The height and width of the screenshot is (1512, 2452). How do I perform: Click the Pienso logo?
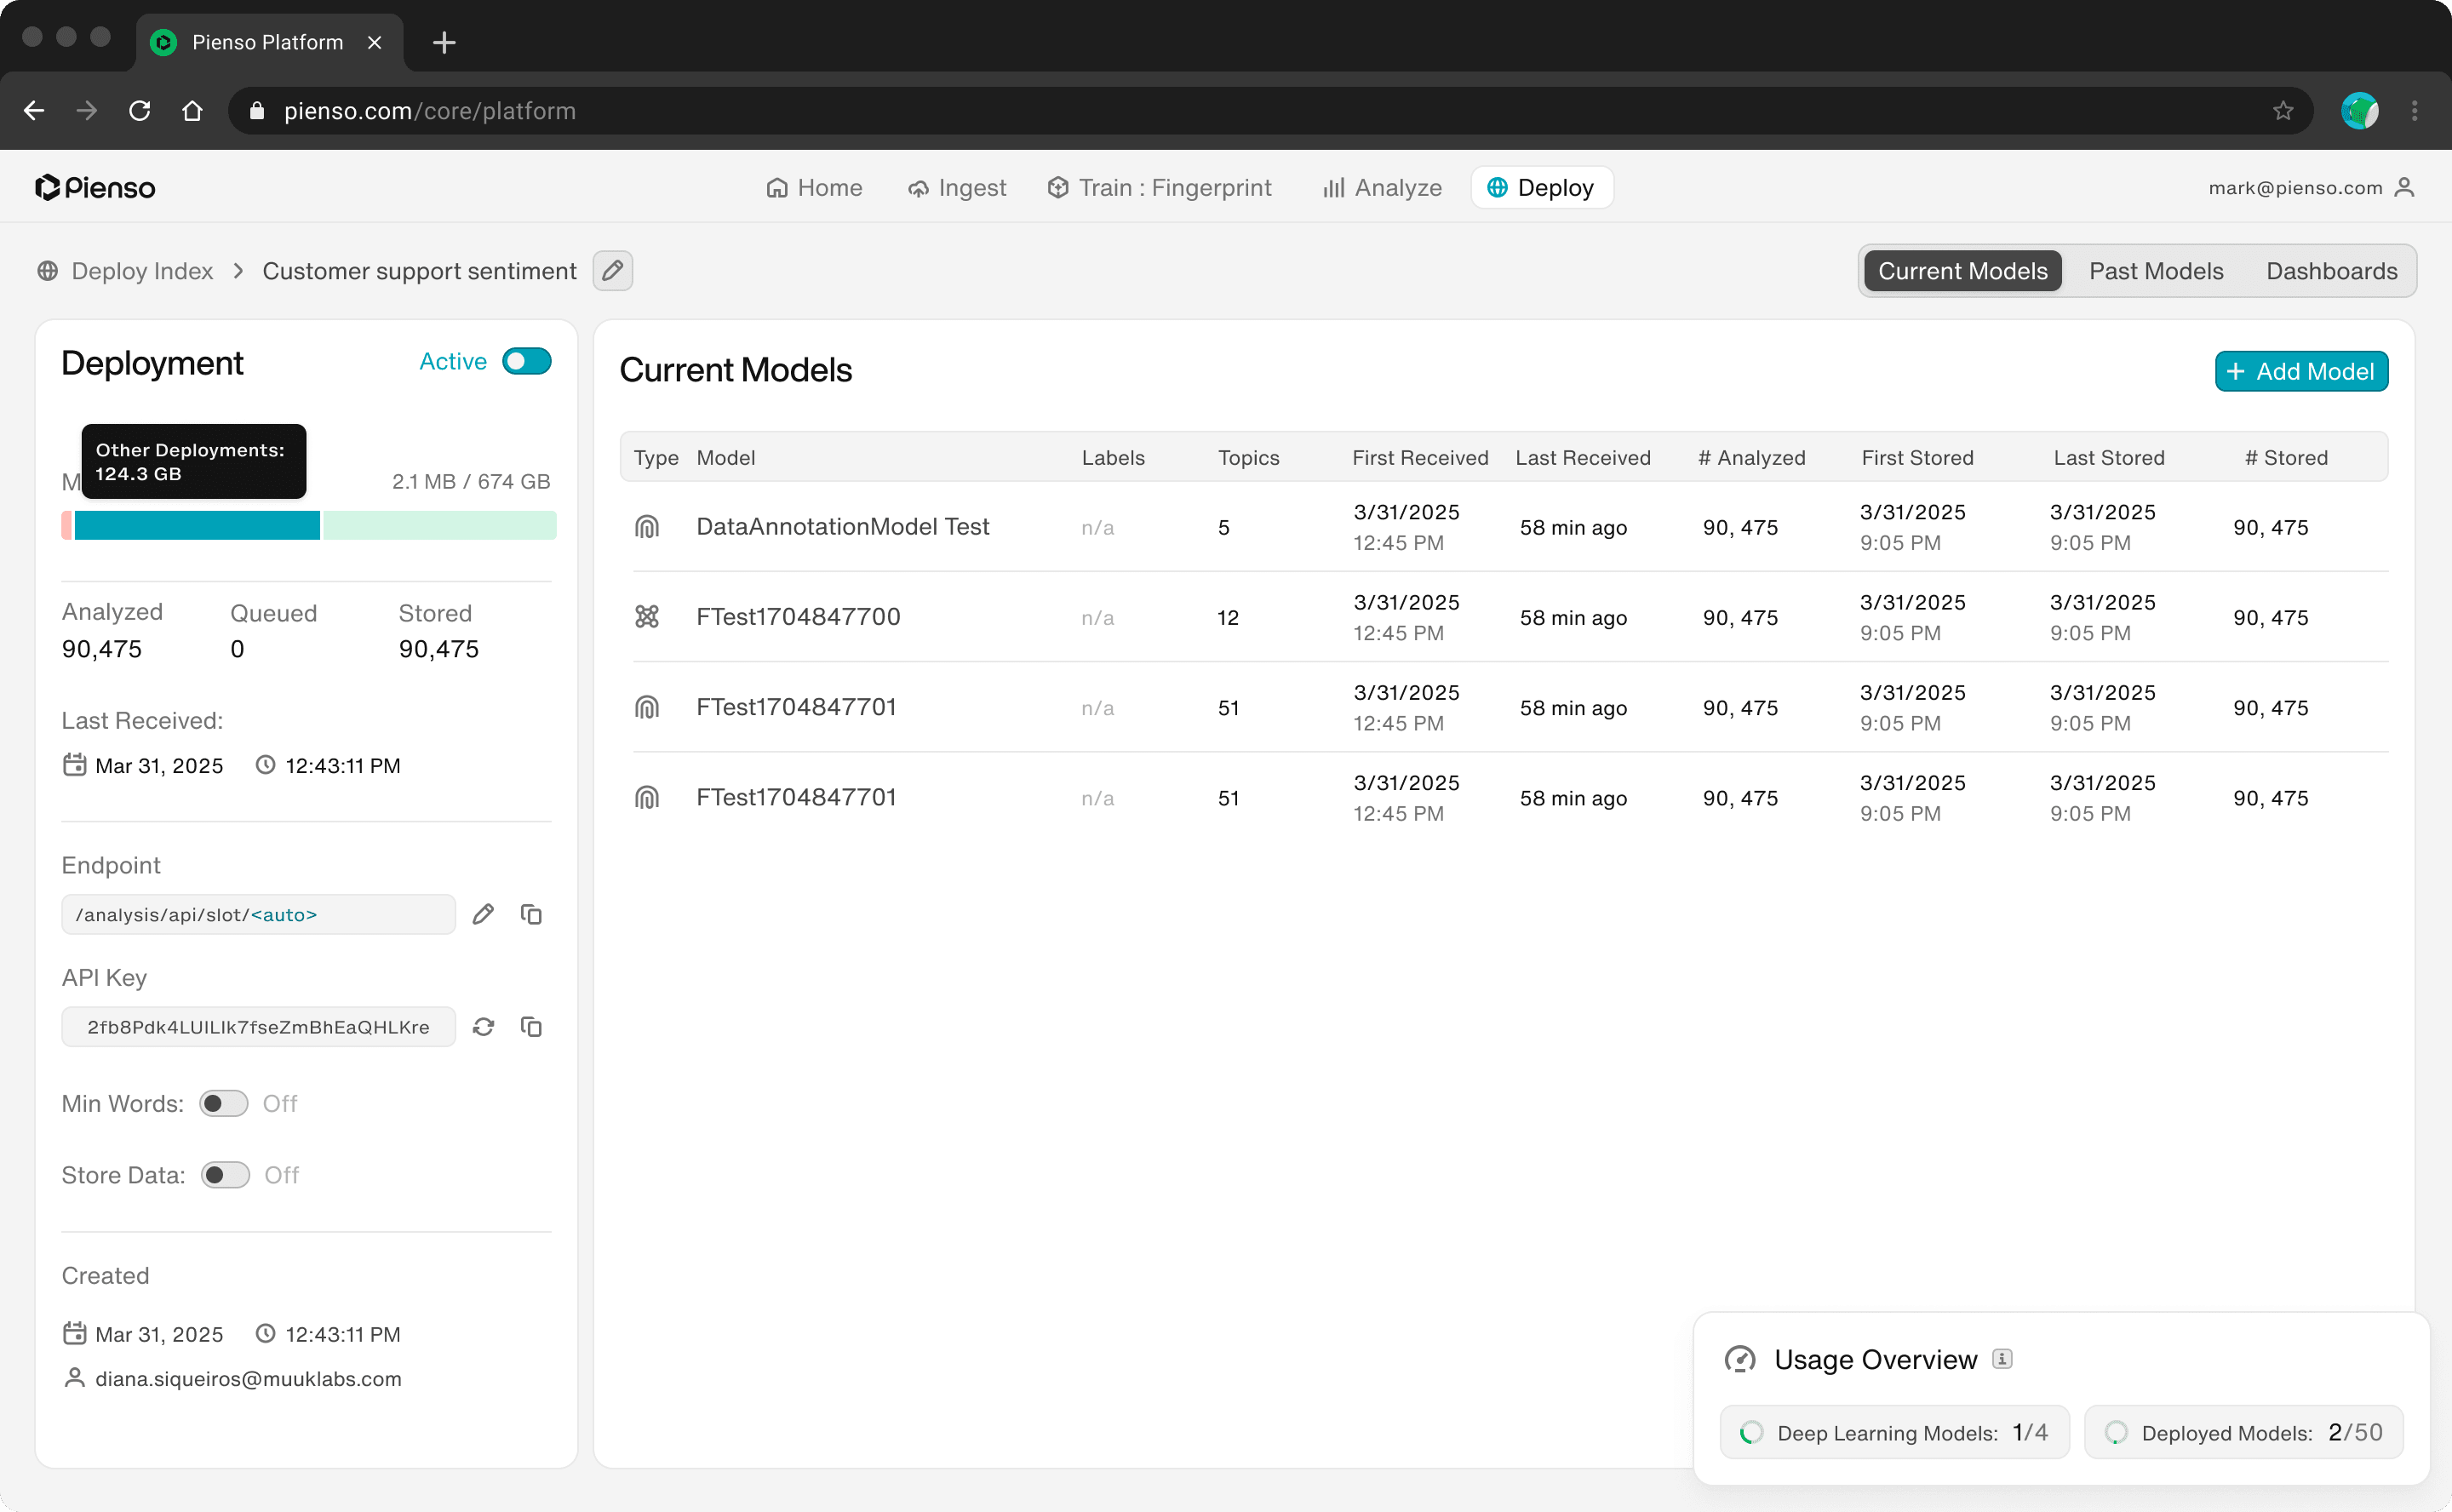tap(95, 188)
